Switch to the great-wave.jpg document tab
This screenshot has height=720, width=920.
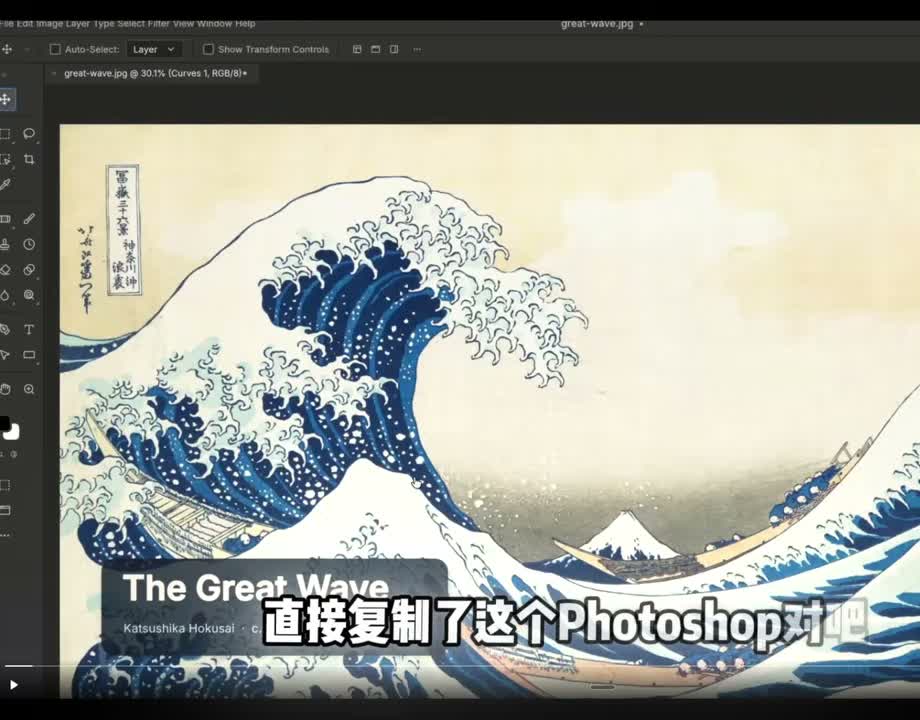pyautogui.click(x=153, y=73)
